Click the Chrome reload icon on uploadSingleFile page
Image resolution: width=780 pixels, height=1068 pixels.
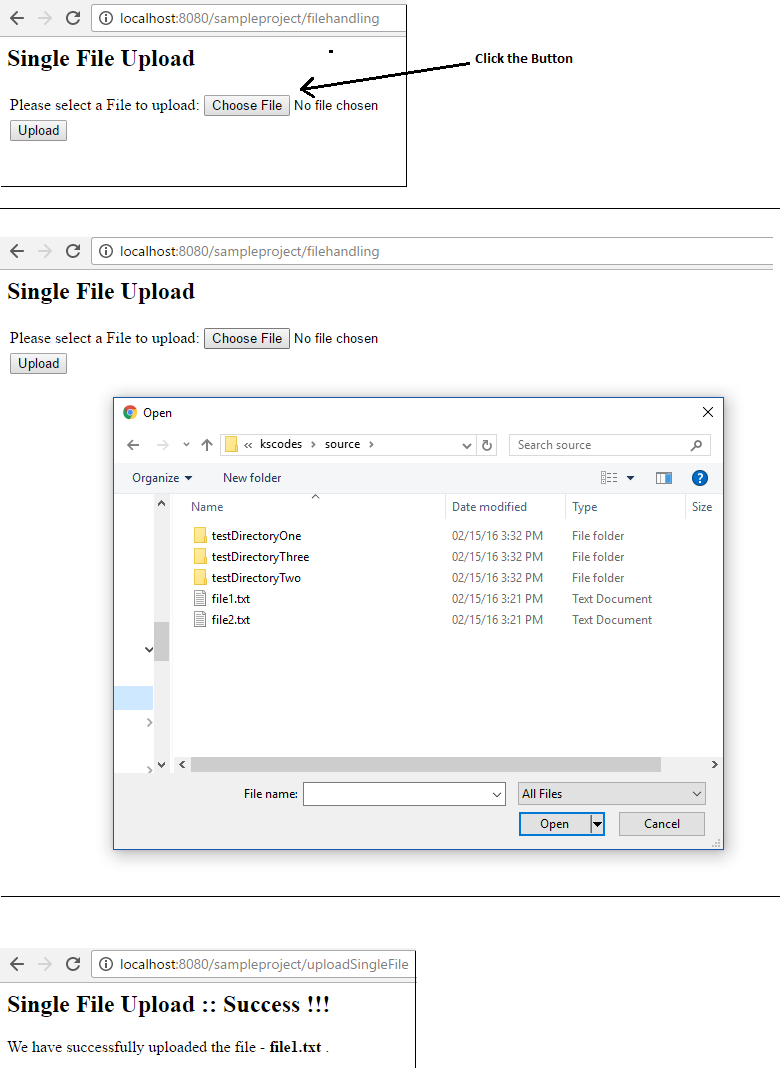pyautogui.click(x=73, y=964)
